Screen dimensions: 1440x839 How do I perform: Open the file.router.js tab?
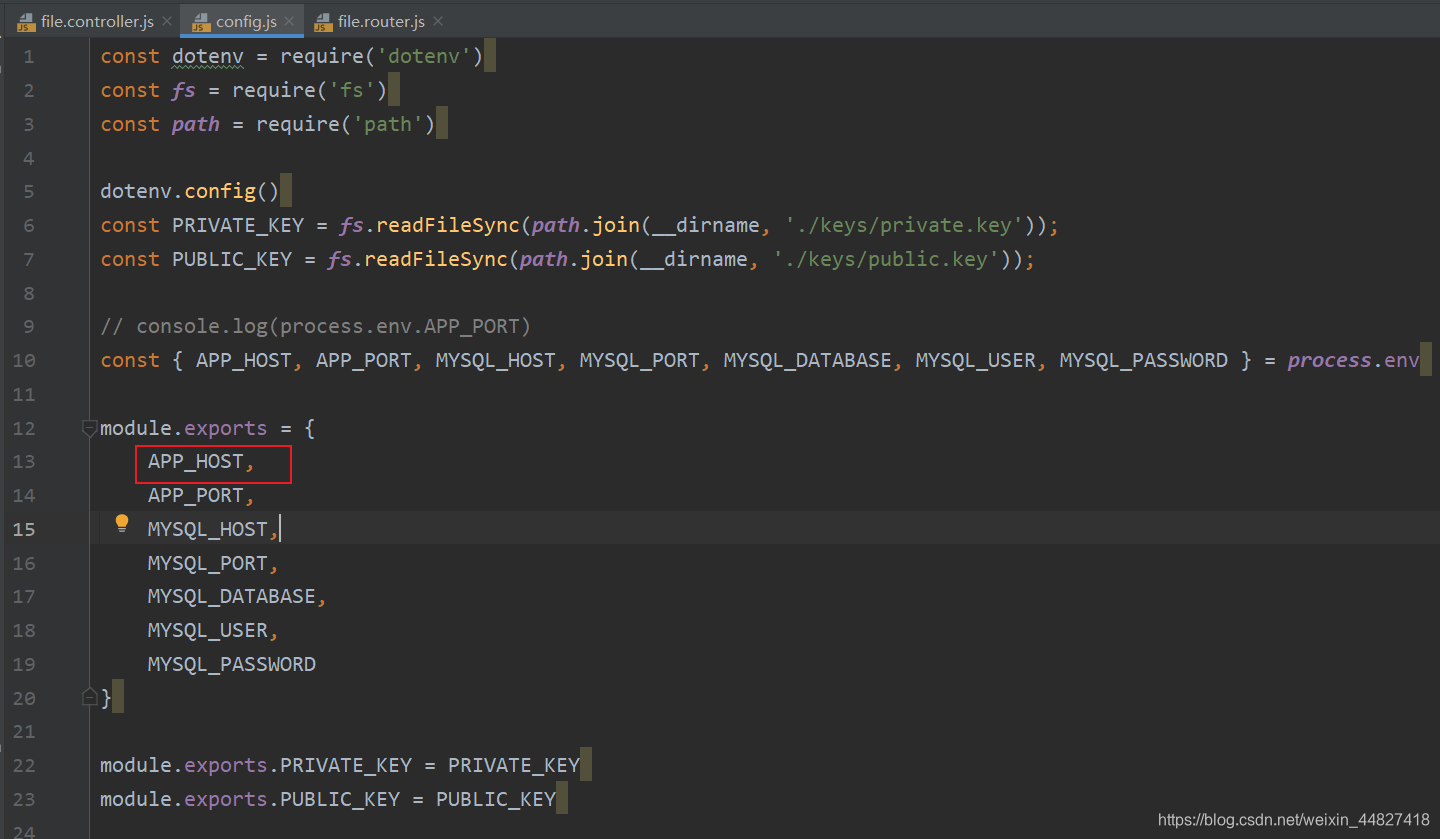coord(378,21)
